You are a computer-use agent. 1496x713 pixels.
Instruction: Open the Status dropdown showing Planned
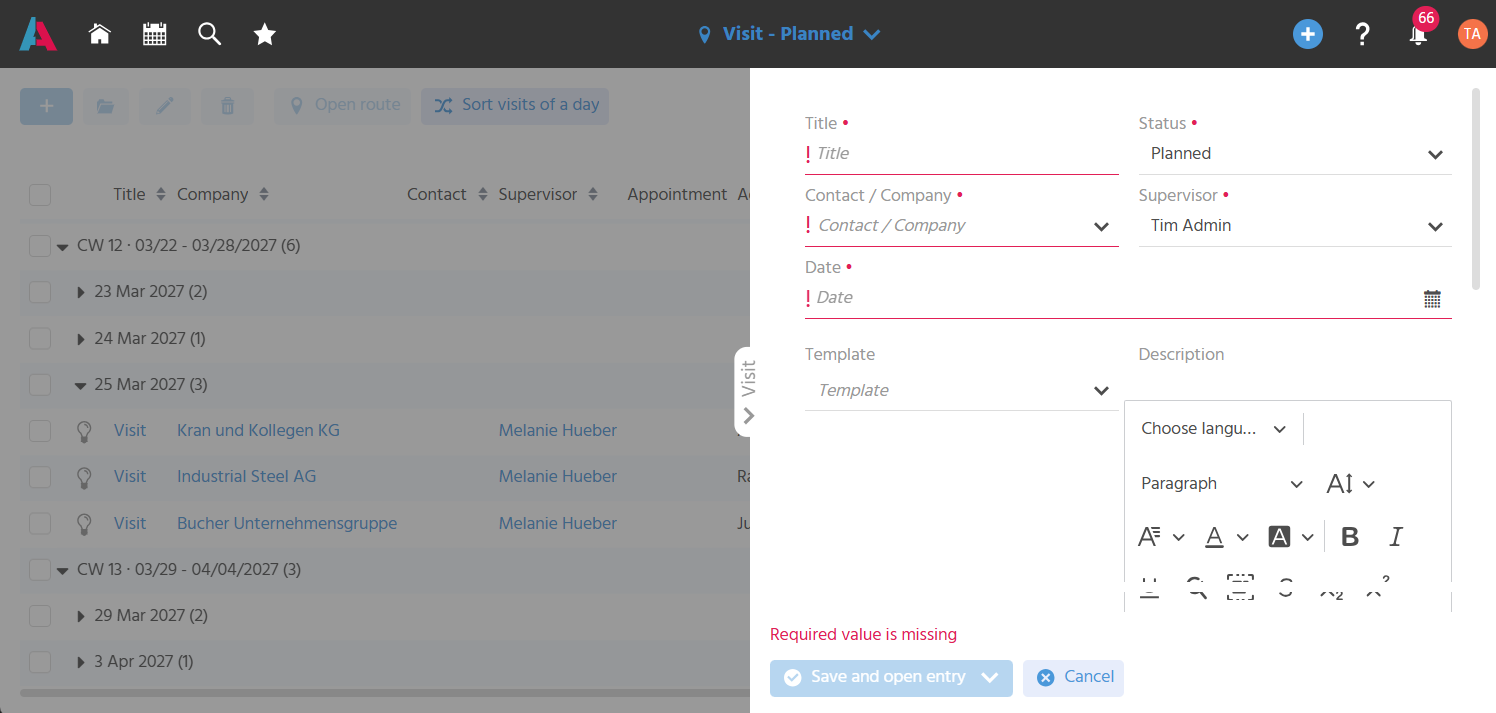tap(1295, 154)
